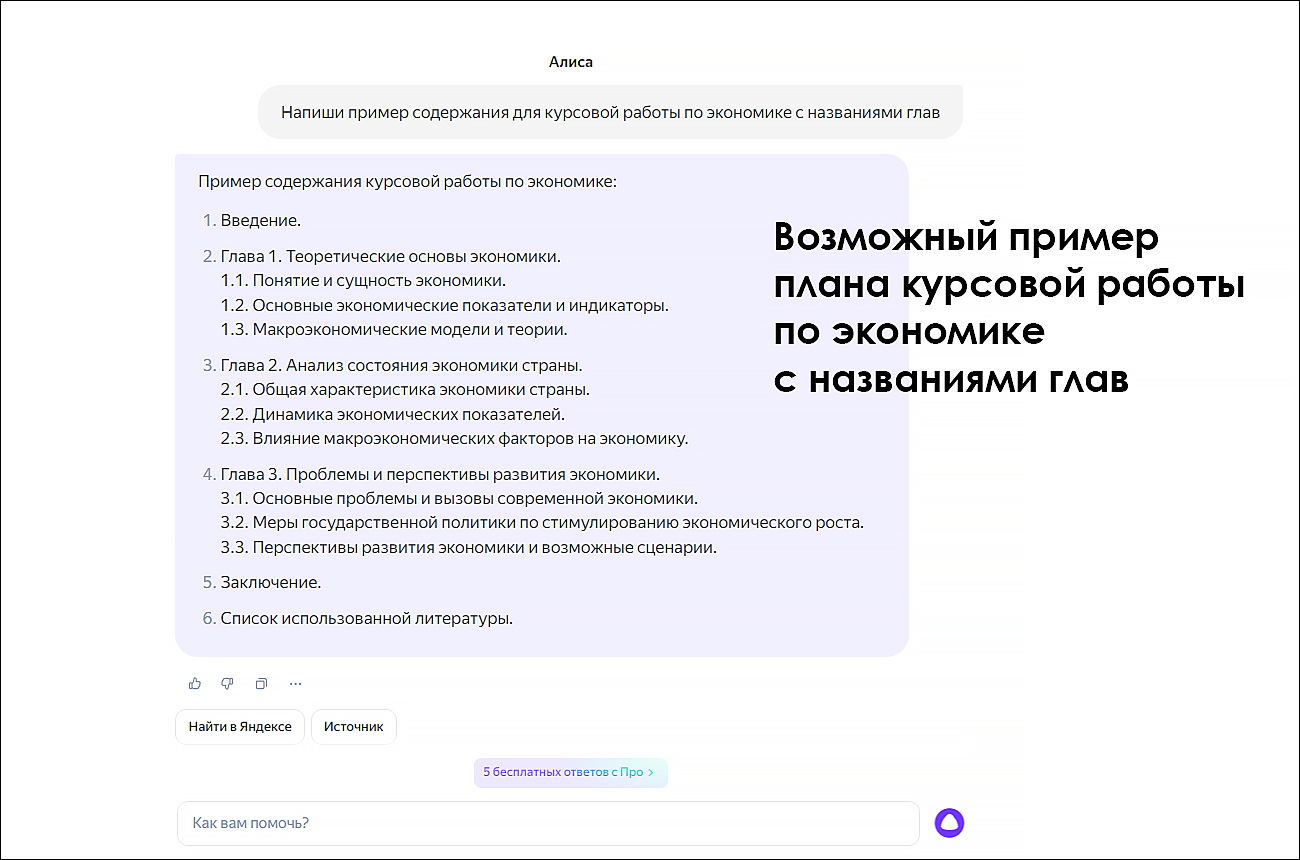Copy the answer with the copy icon
The height and width of the screenshot is (860, 1300).
tap(261, 684)
